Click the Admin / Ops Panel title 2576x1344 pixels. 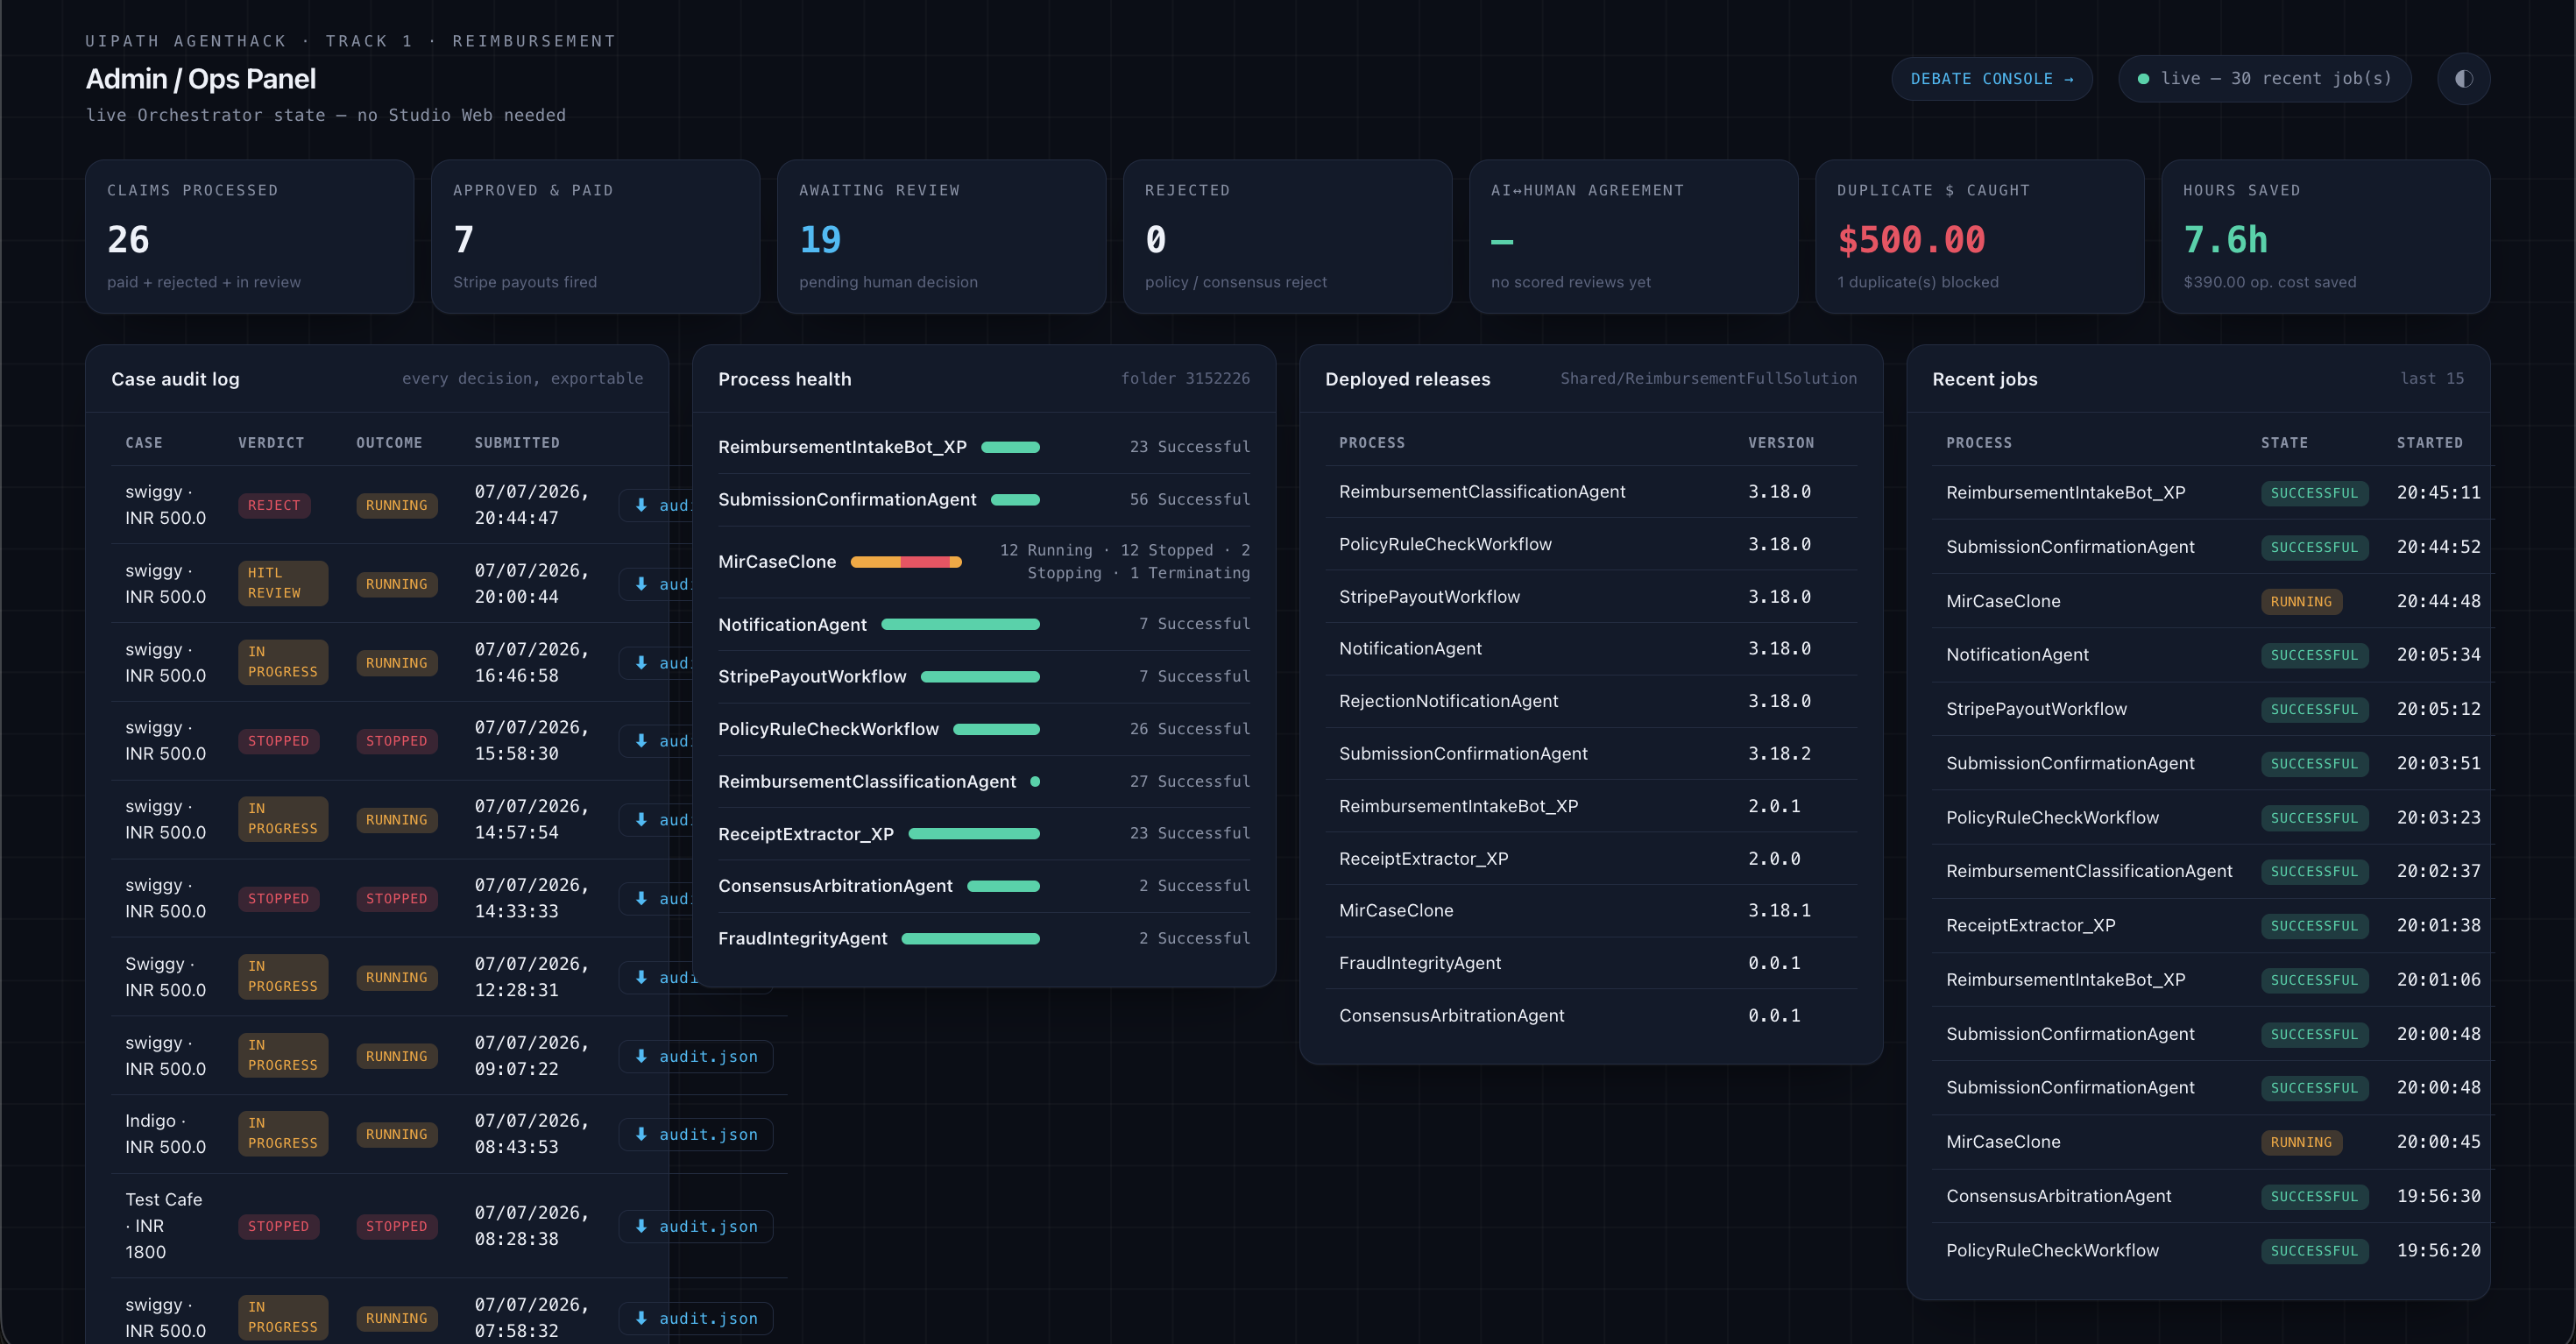[x=200, y=79]
